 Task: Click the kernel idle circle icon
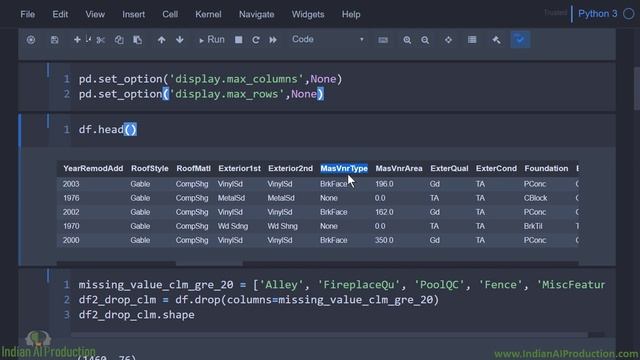(629, 14)
